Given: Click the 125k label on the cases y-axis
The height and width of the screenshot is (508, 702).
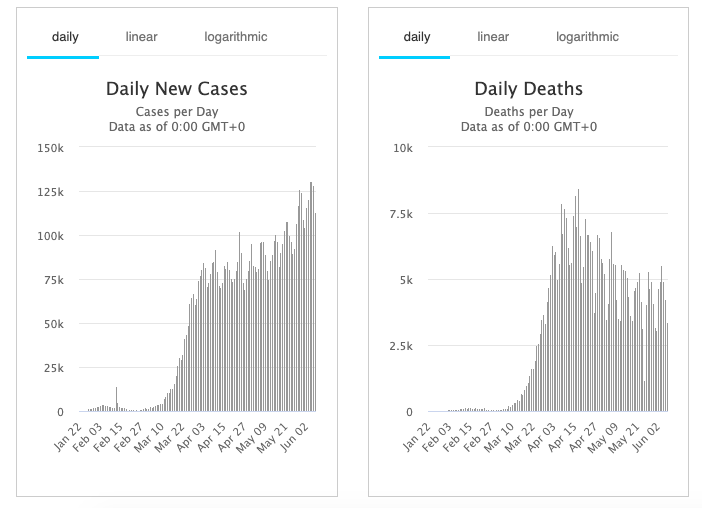Looking at the screenshot, I should point(49,192).
